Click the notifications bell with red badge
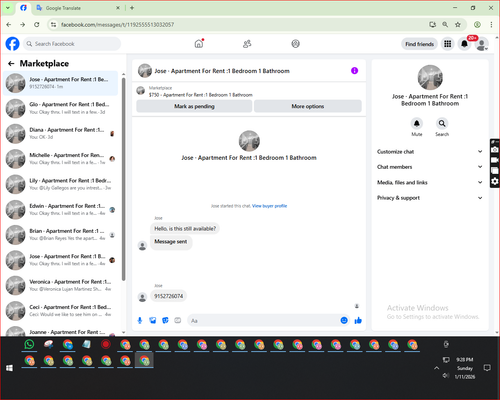The width and height of the screenshot is (500, 400). pyautogui.click(x=464, y=44)
